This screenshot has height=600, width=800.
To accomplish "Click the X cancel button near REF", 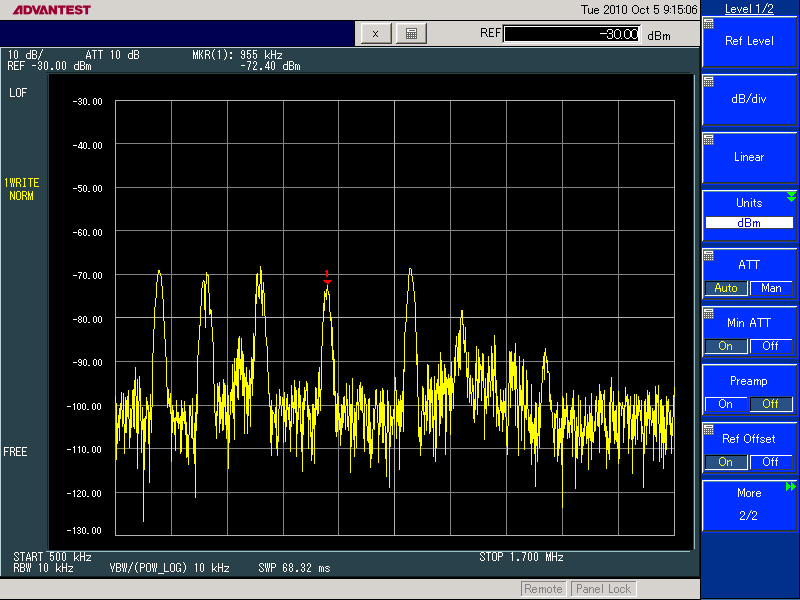I will click(375, 34).
